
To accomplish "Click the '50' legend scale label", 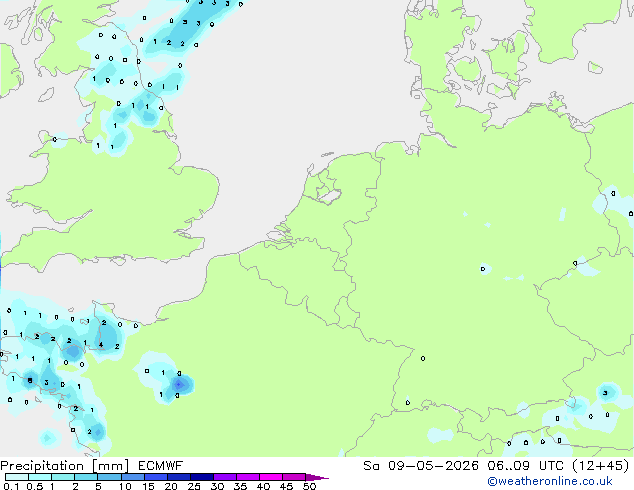I will coord(309,486).
